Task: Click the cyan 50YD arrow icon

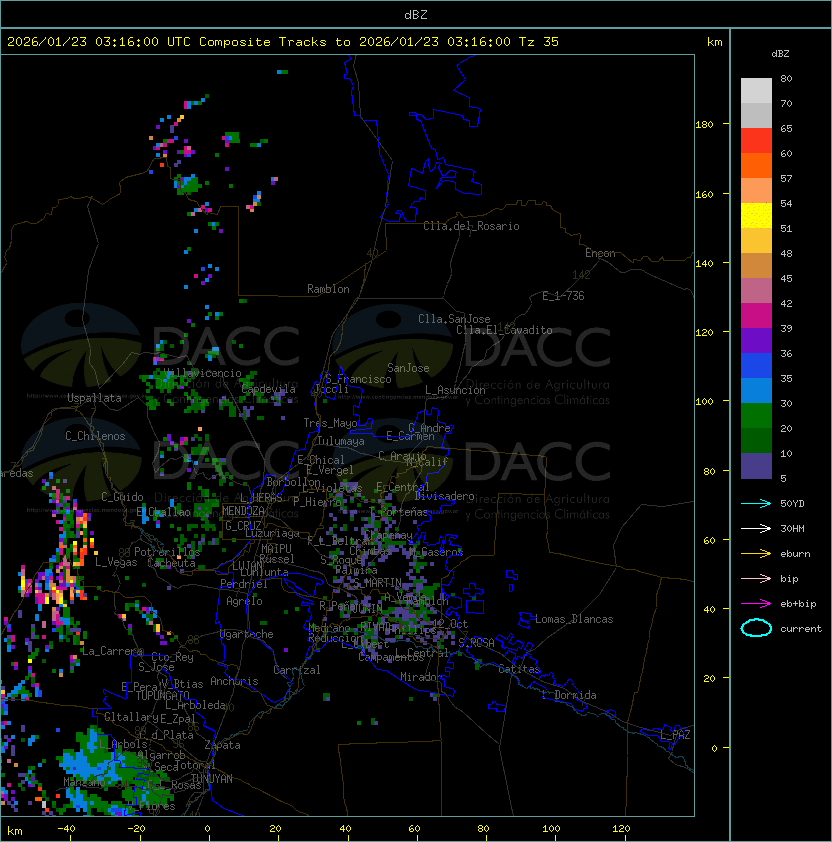Action: coord(756,504)
